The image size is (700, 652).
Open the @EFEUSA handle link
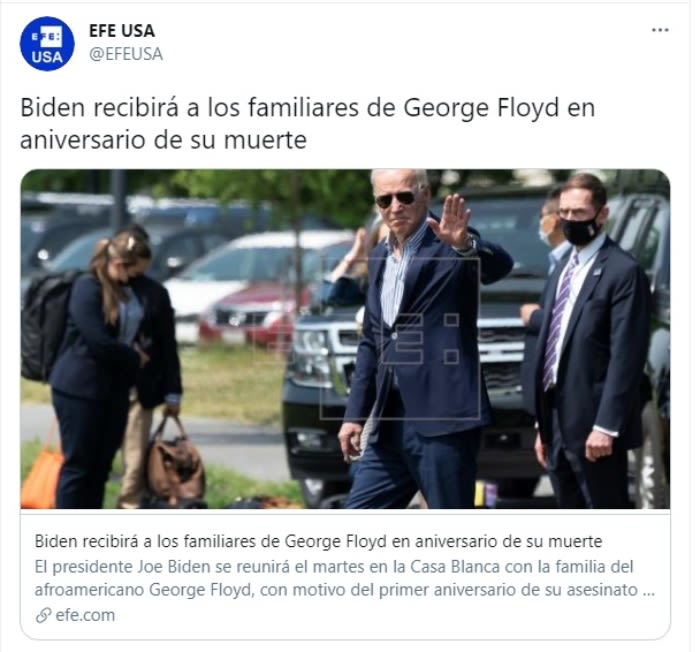click(126, 54)
